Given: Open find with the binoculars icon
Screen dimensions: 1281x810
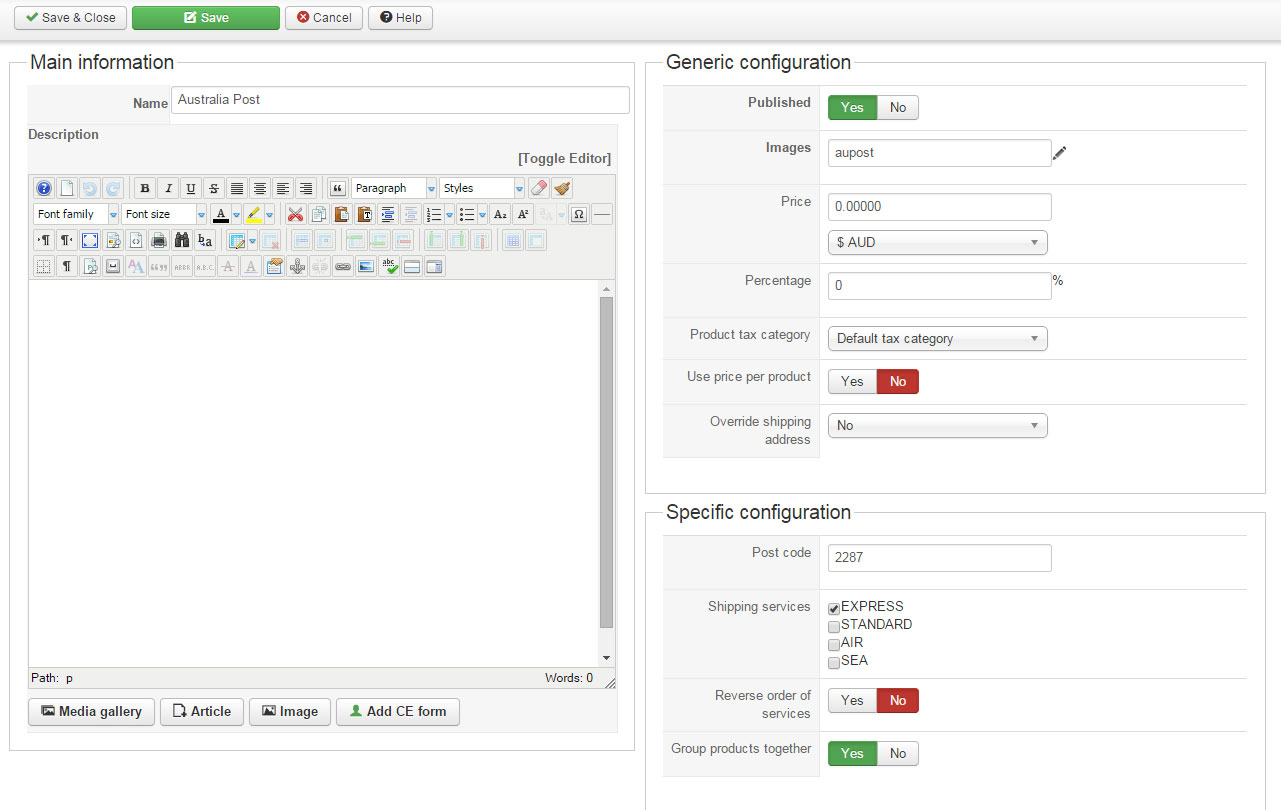Looking at the screenshot, I should 181,240.
